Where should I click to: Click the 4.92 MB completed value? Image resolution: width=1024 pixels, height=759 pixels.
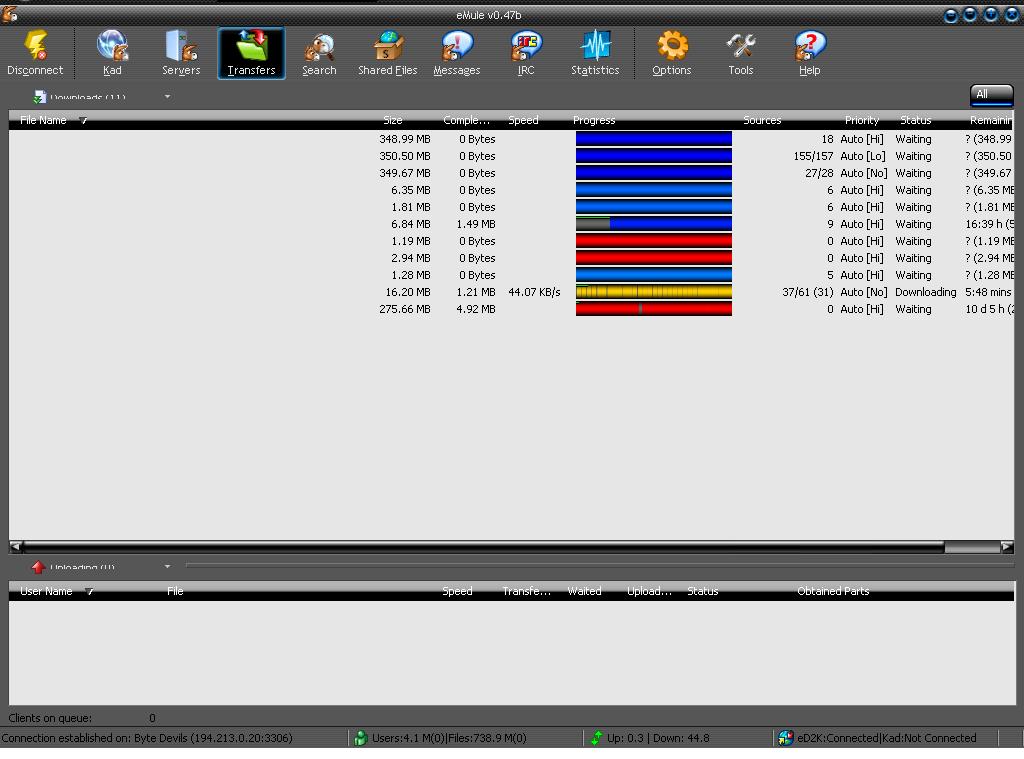coord(475,309)
